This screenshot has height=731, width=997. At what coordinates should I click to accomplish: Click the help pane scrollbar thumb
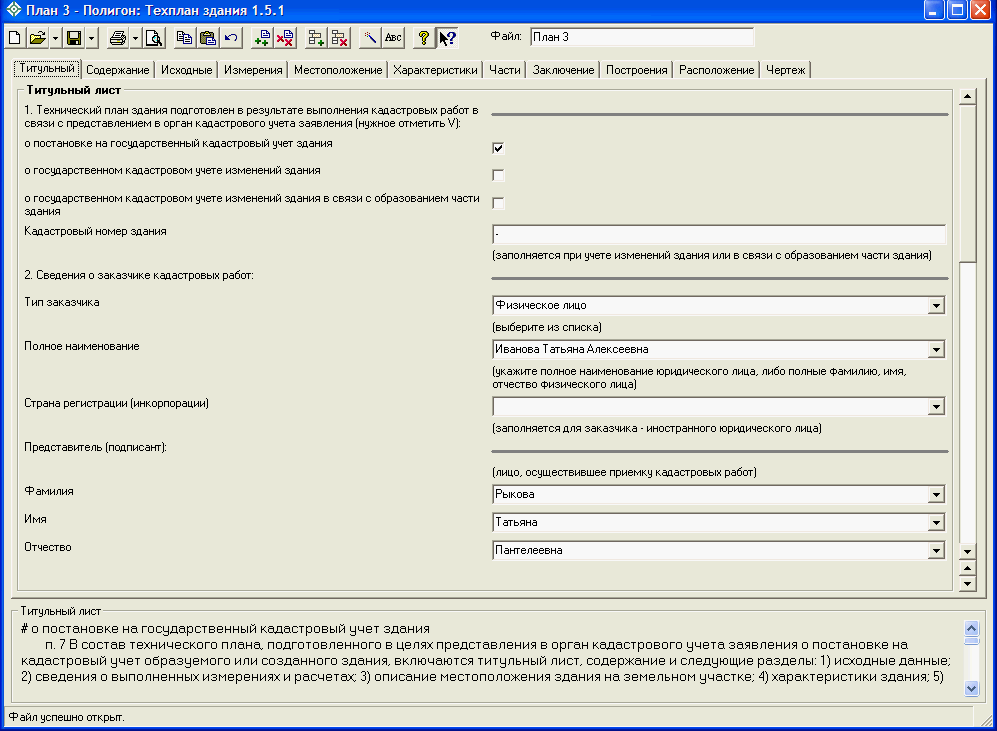click(x=972, y=641)
